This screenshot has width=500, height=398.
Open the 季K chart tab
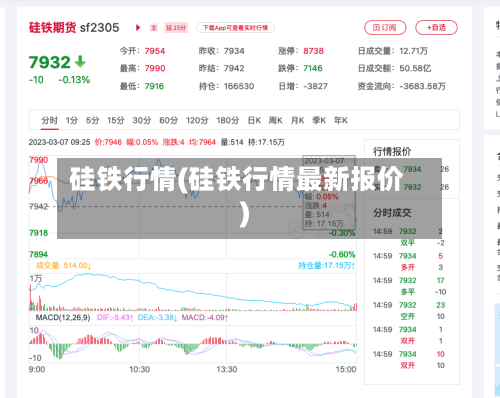pyautogui.click(x=319, y=120)
